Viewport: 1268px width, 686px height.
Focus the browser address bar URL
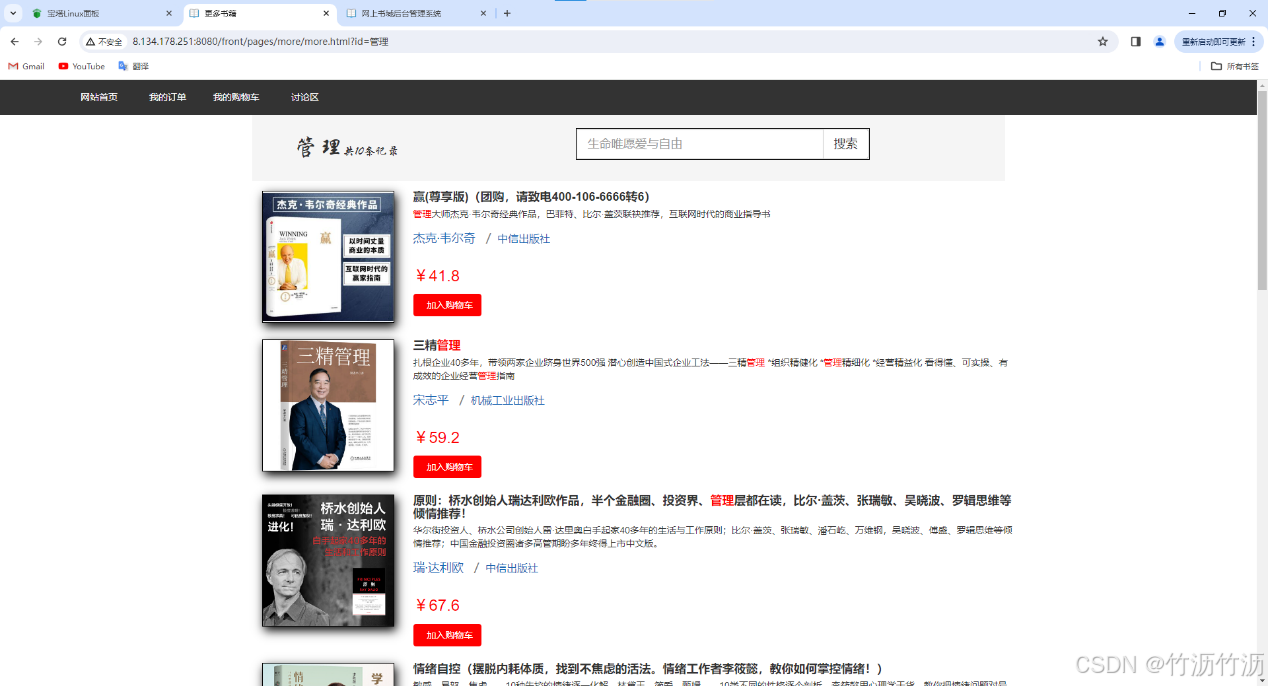click(x=260, y=42)
